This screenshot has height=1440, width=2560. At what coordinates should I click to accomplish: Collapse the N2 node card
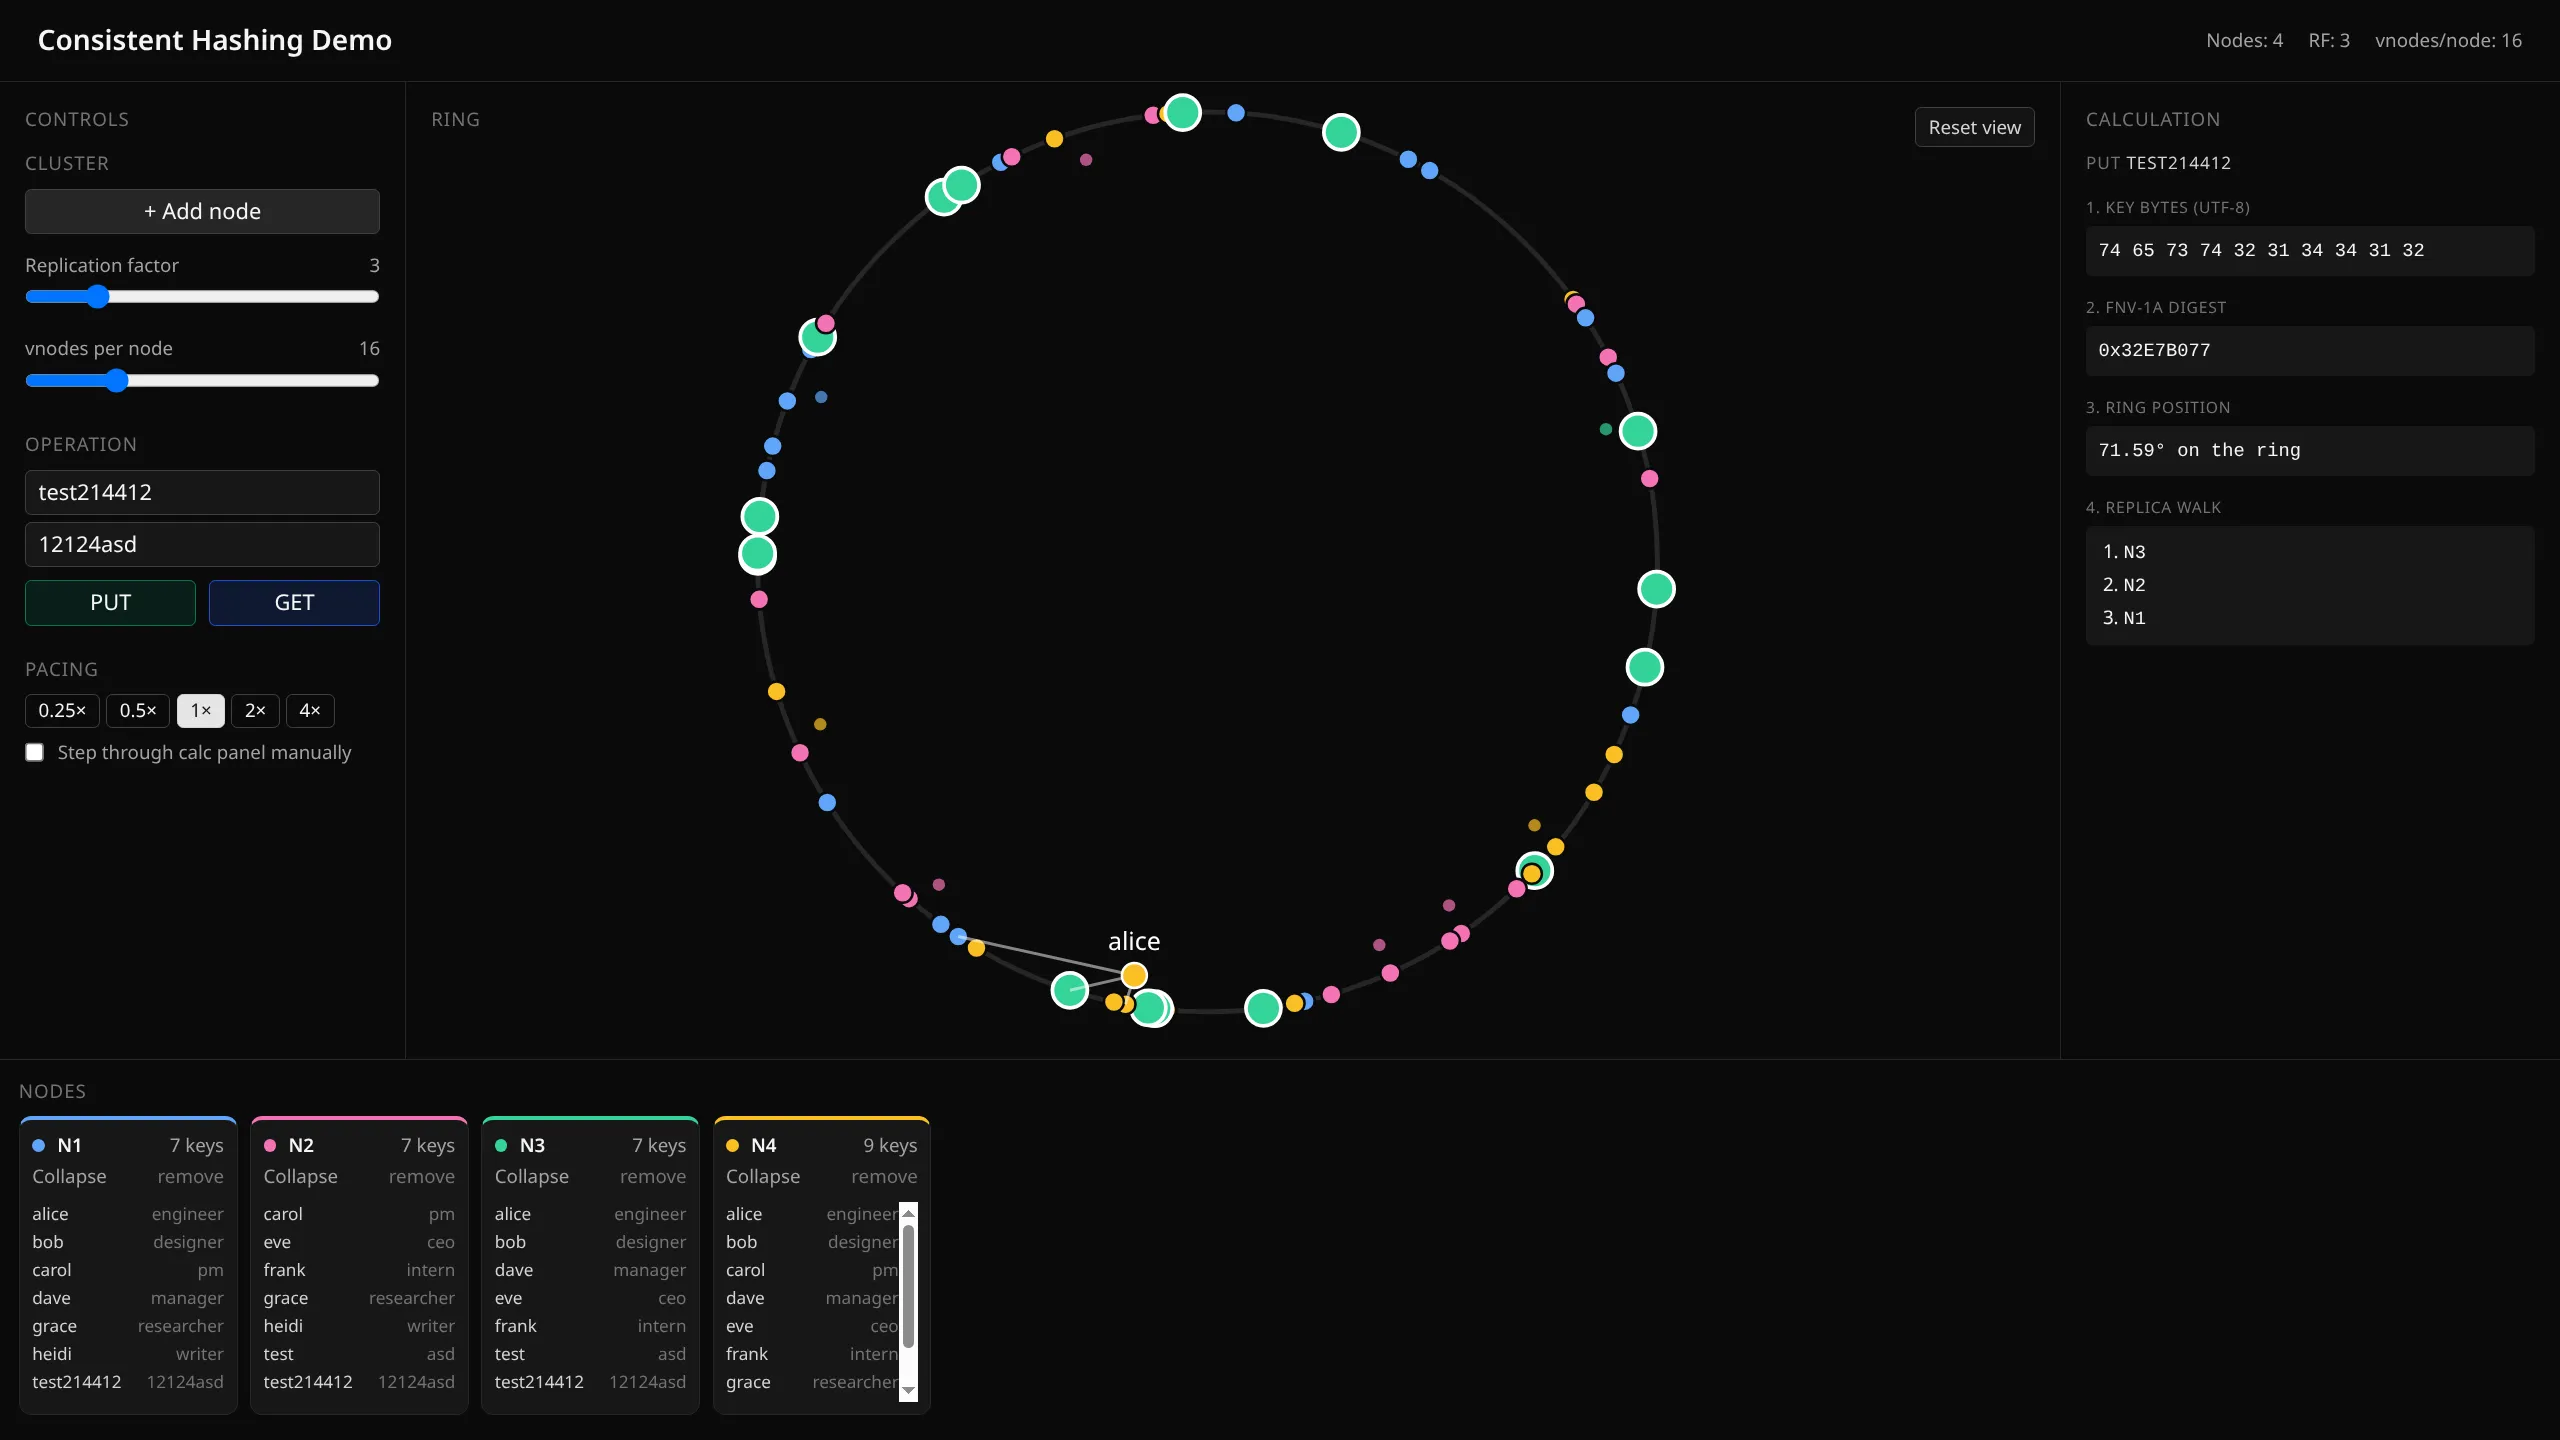click(x=300, y=1176)
